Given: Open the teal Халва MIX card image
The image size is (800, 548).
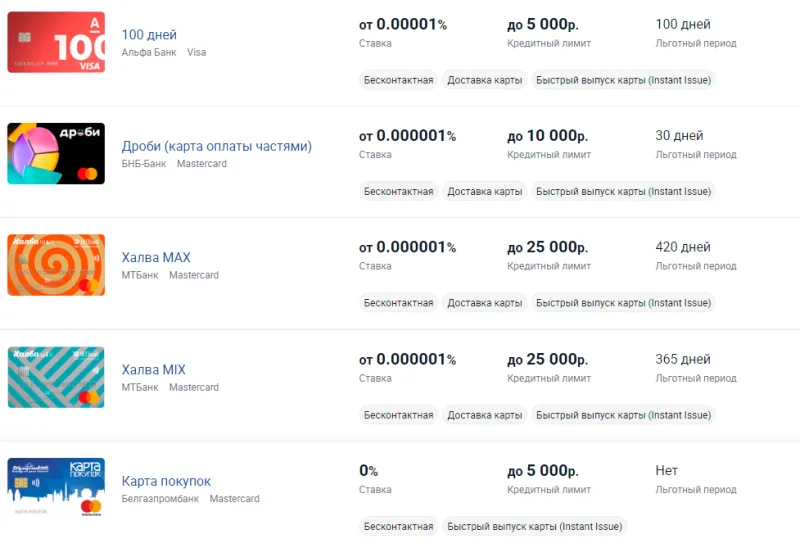Looking at the screenshot, I should 56,377.
